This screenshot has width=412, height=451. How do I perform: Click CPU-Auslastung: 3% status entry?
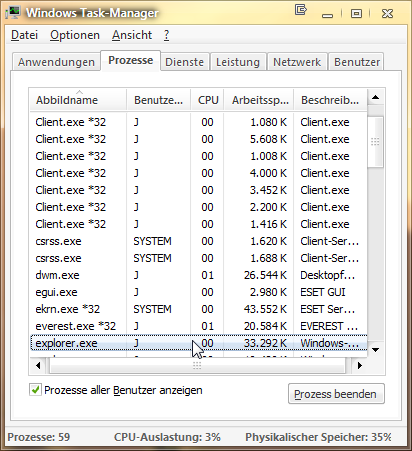click(167, 437)
